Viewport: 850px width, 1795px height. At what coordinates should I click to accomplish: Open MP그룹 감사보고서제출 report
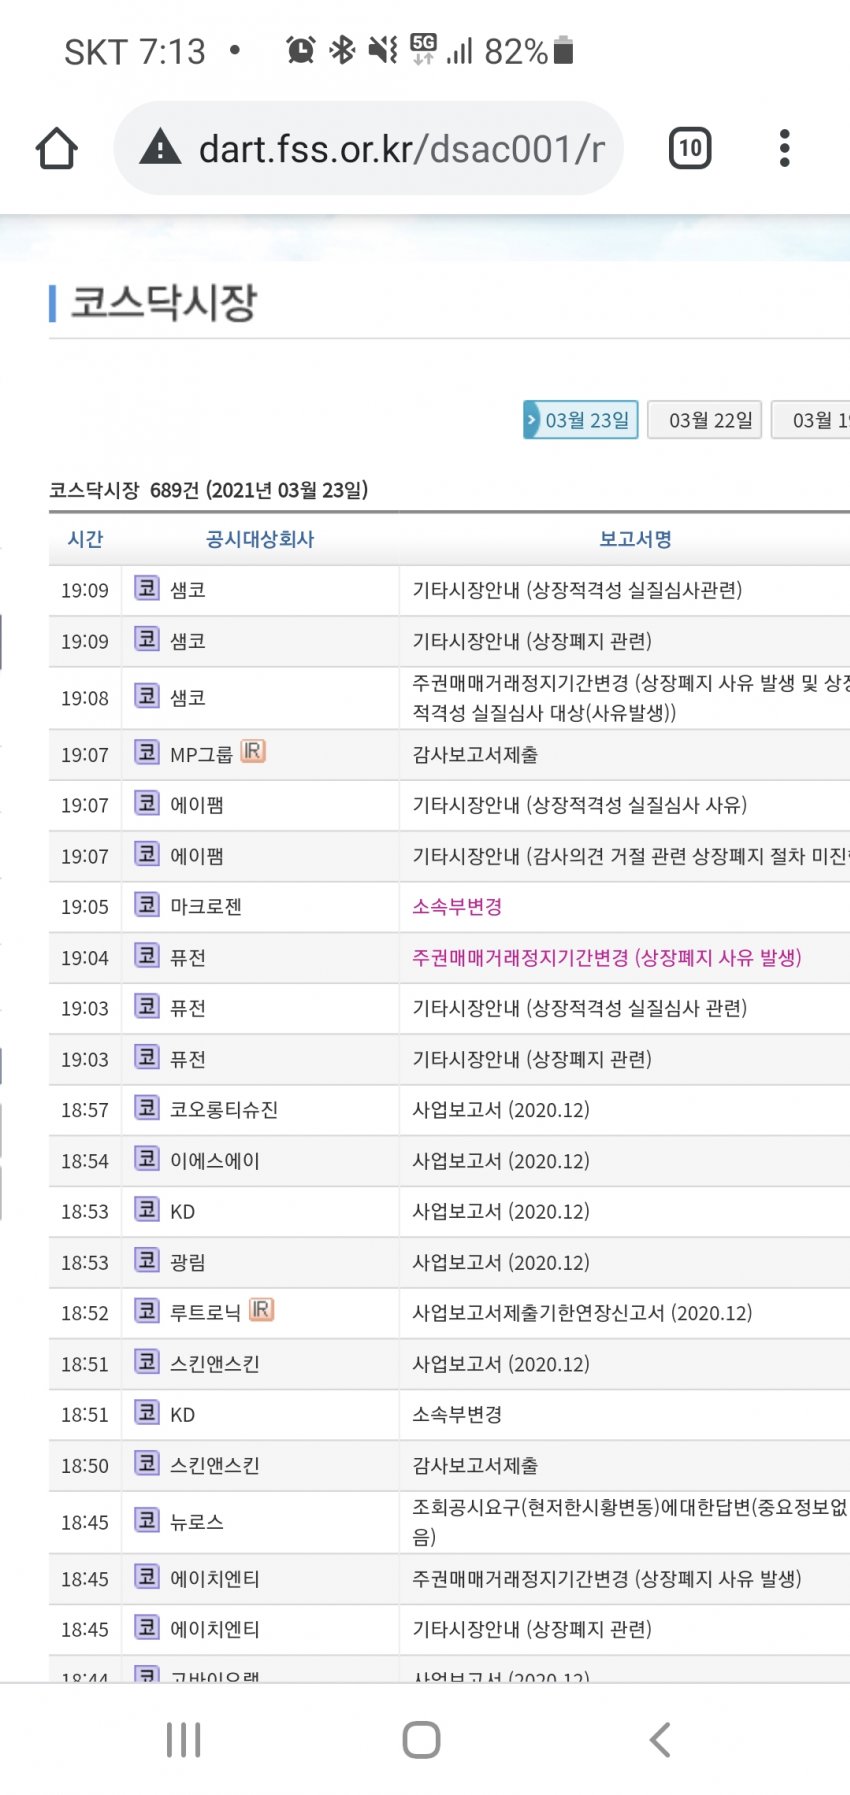point(475,755)
